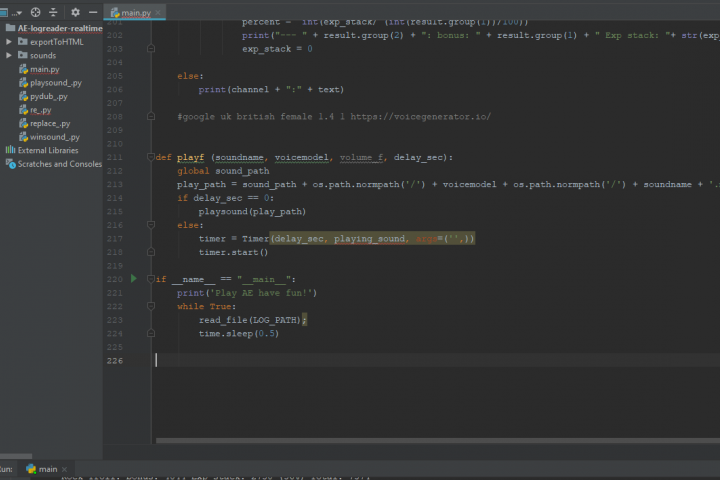Screen dimensions: 720x480
Task: Click line number 211 in the gutter
Action: [115, 157]
